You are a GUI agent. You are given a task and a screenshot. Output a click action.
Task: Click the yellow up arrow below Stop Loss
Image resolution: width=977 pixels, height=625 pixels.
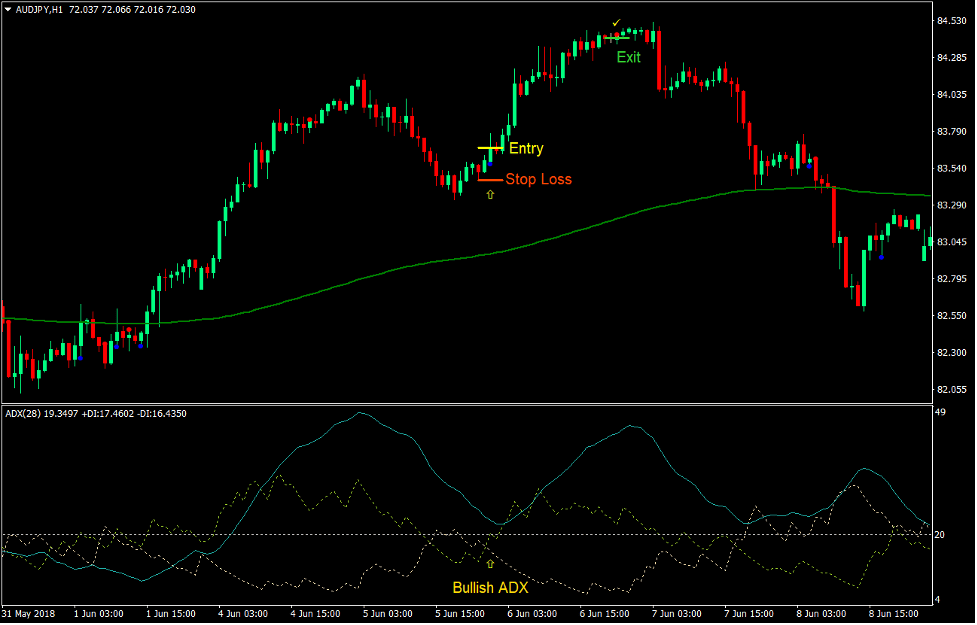490,194
